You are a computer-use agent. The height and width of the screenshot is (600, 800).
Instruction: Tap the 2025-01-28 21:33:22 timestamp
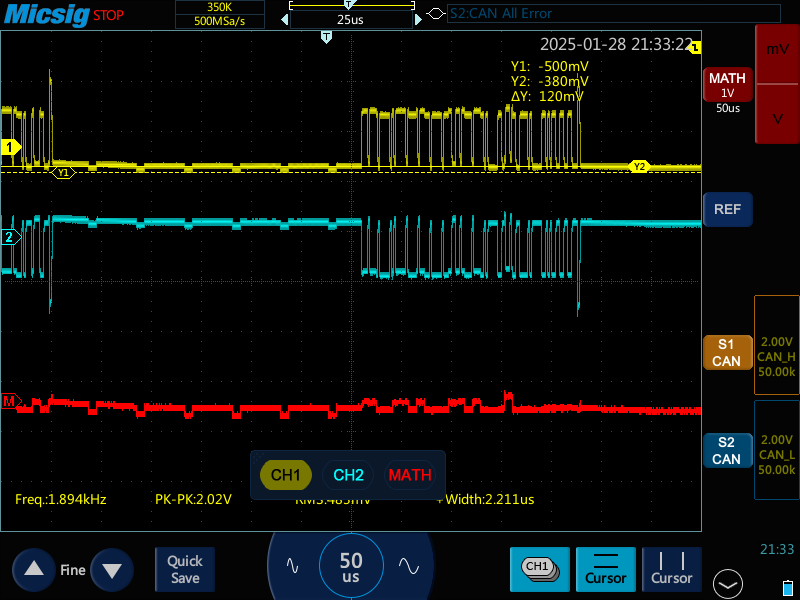point(616,44)
